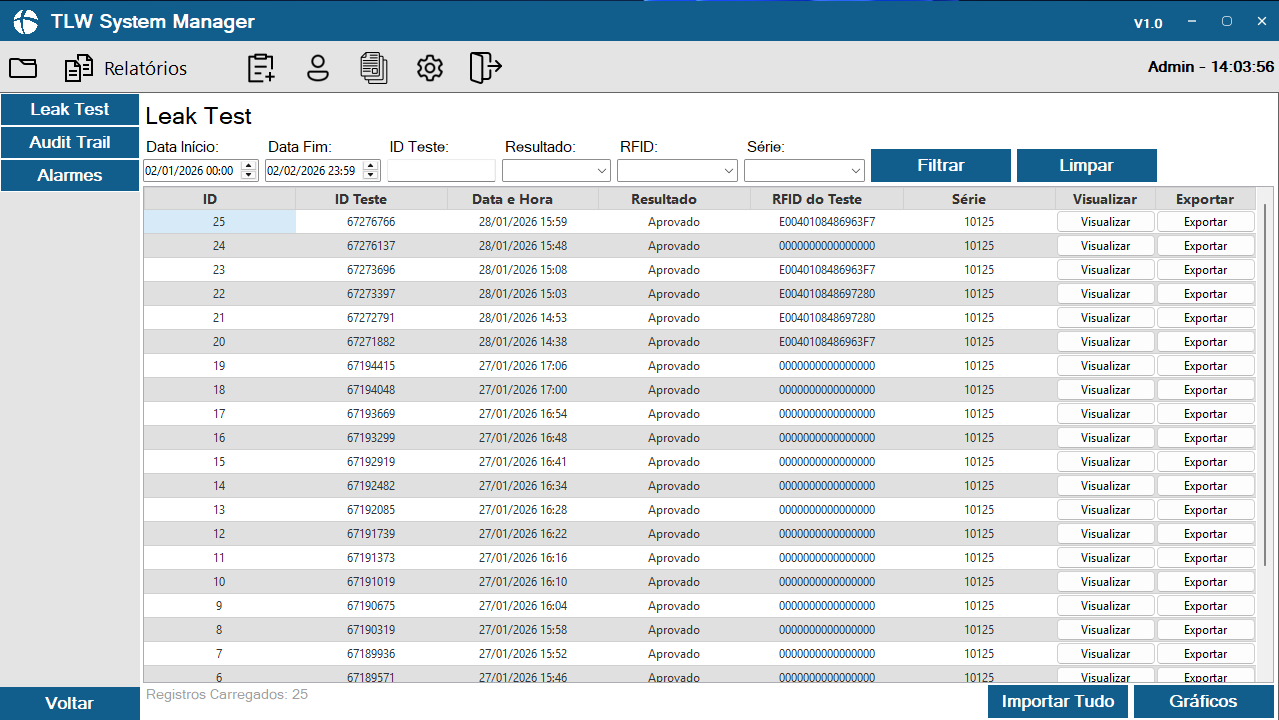
Task: Click the logout door-with-arrow icon
Action: [485, 68]
